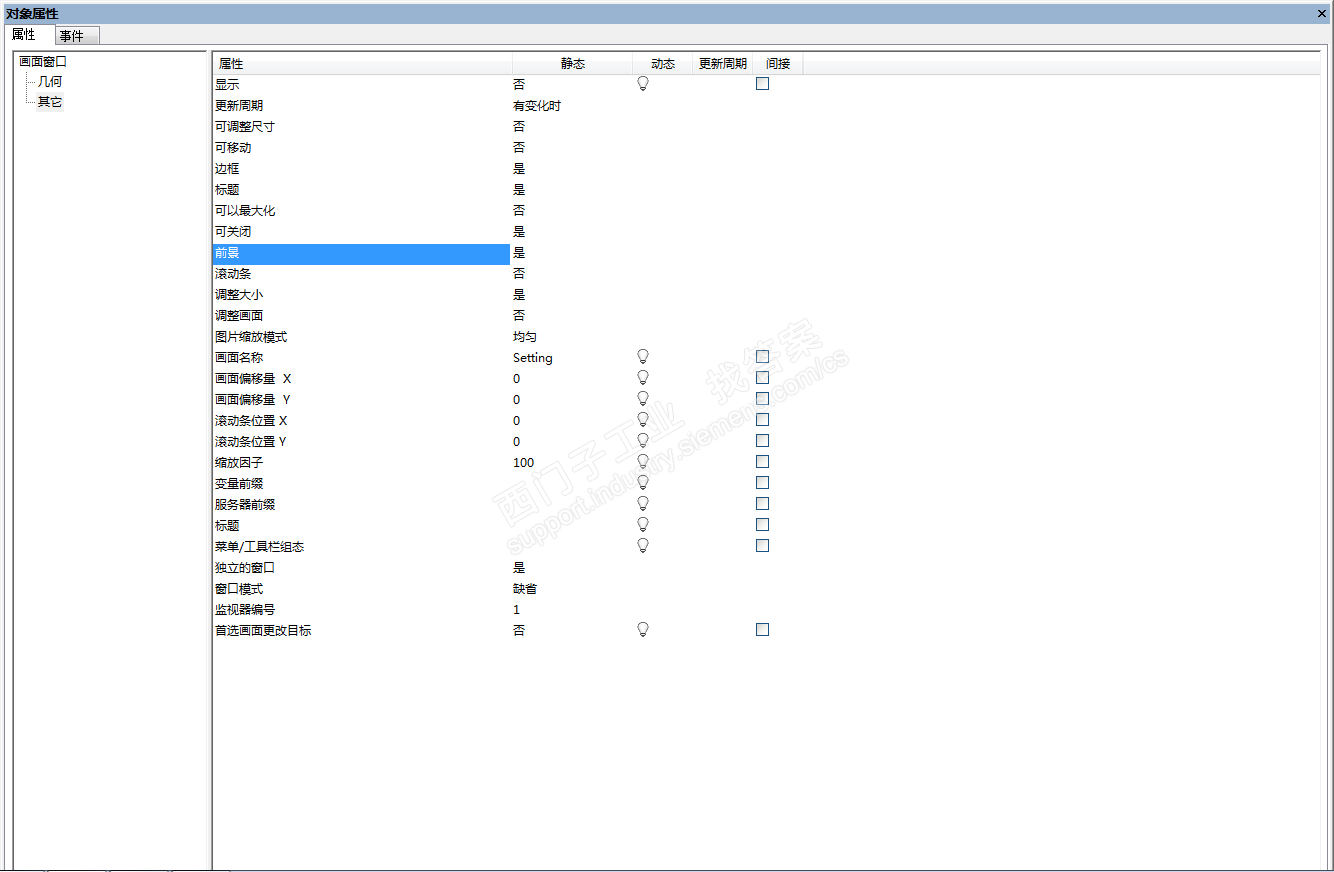Select the 首选画面更改目标 property name
Image resolution: width=1334 pixels, height=872 pixels.
click(263, 631)
